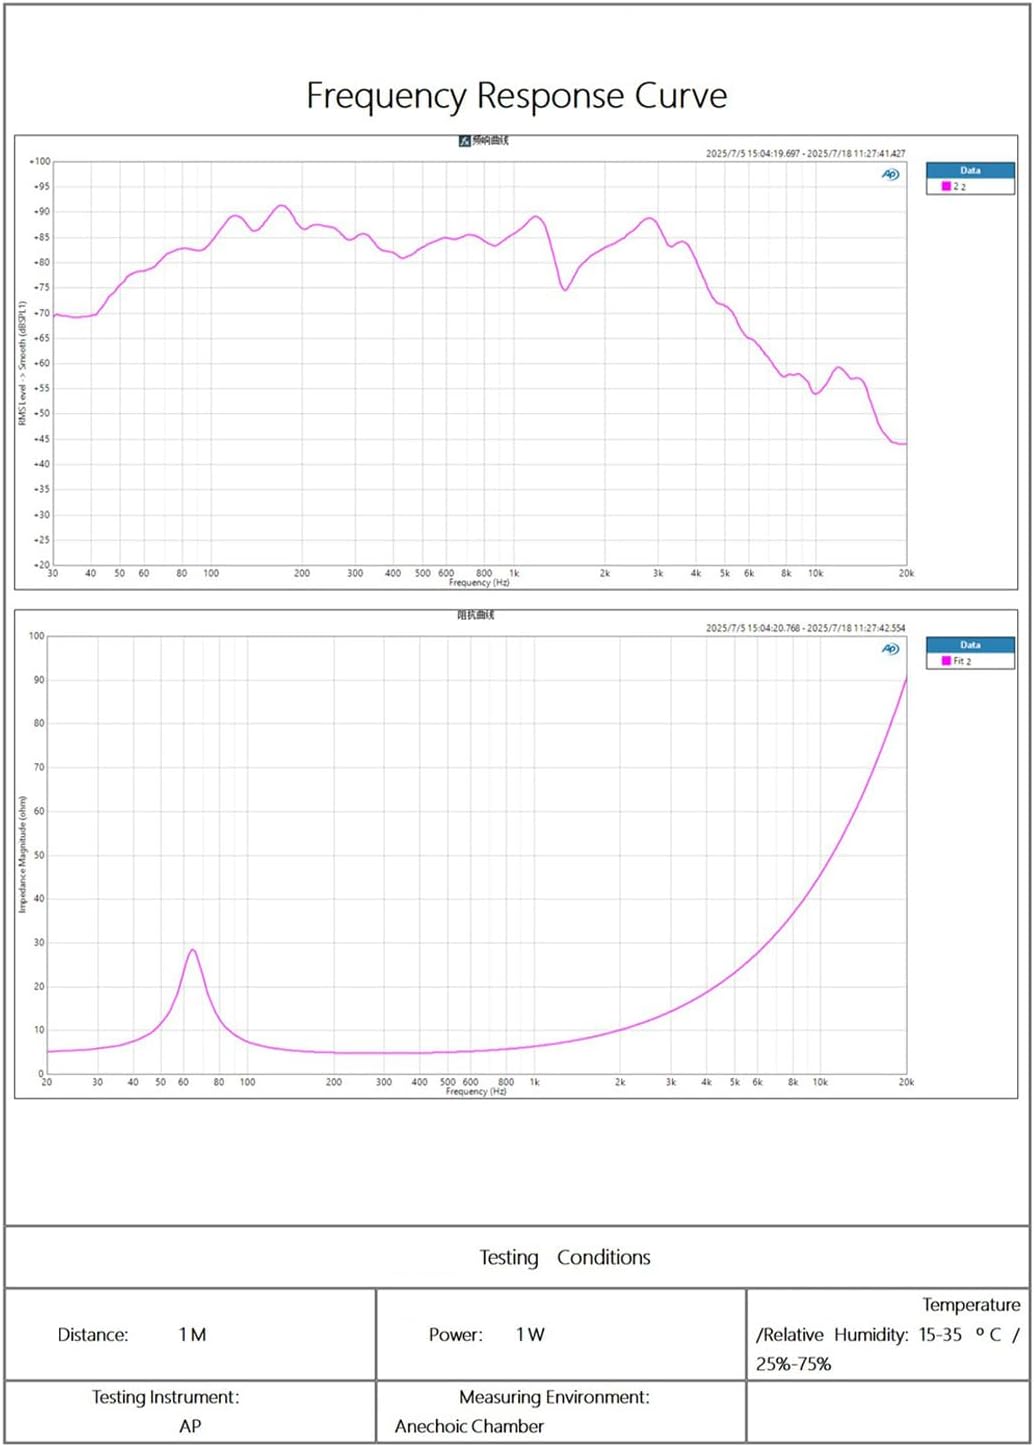Click the Frequency Response Curve title
The width and height of the screenshot is (1034, 1447).
click(516, 96)
